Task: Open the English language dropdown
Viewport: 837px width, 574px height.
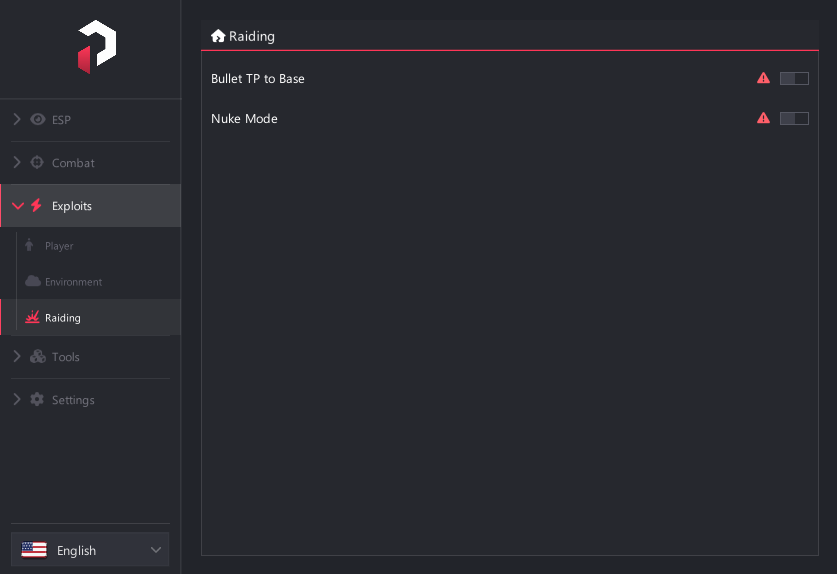Action: point(90,549)
